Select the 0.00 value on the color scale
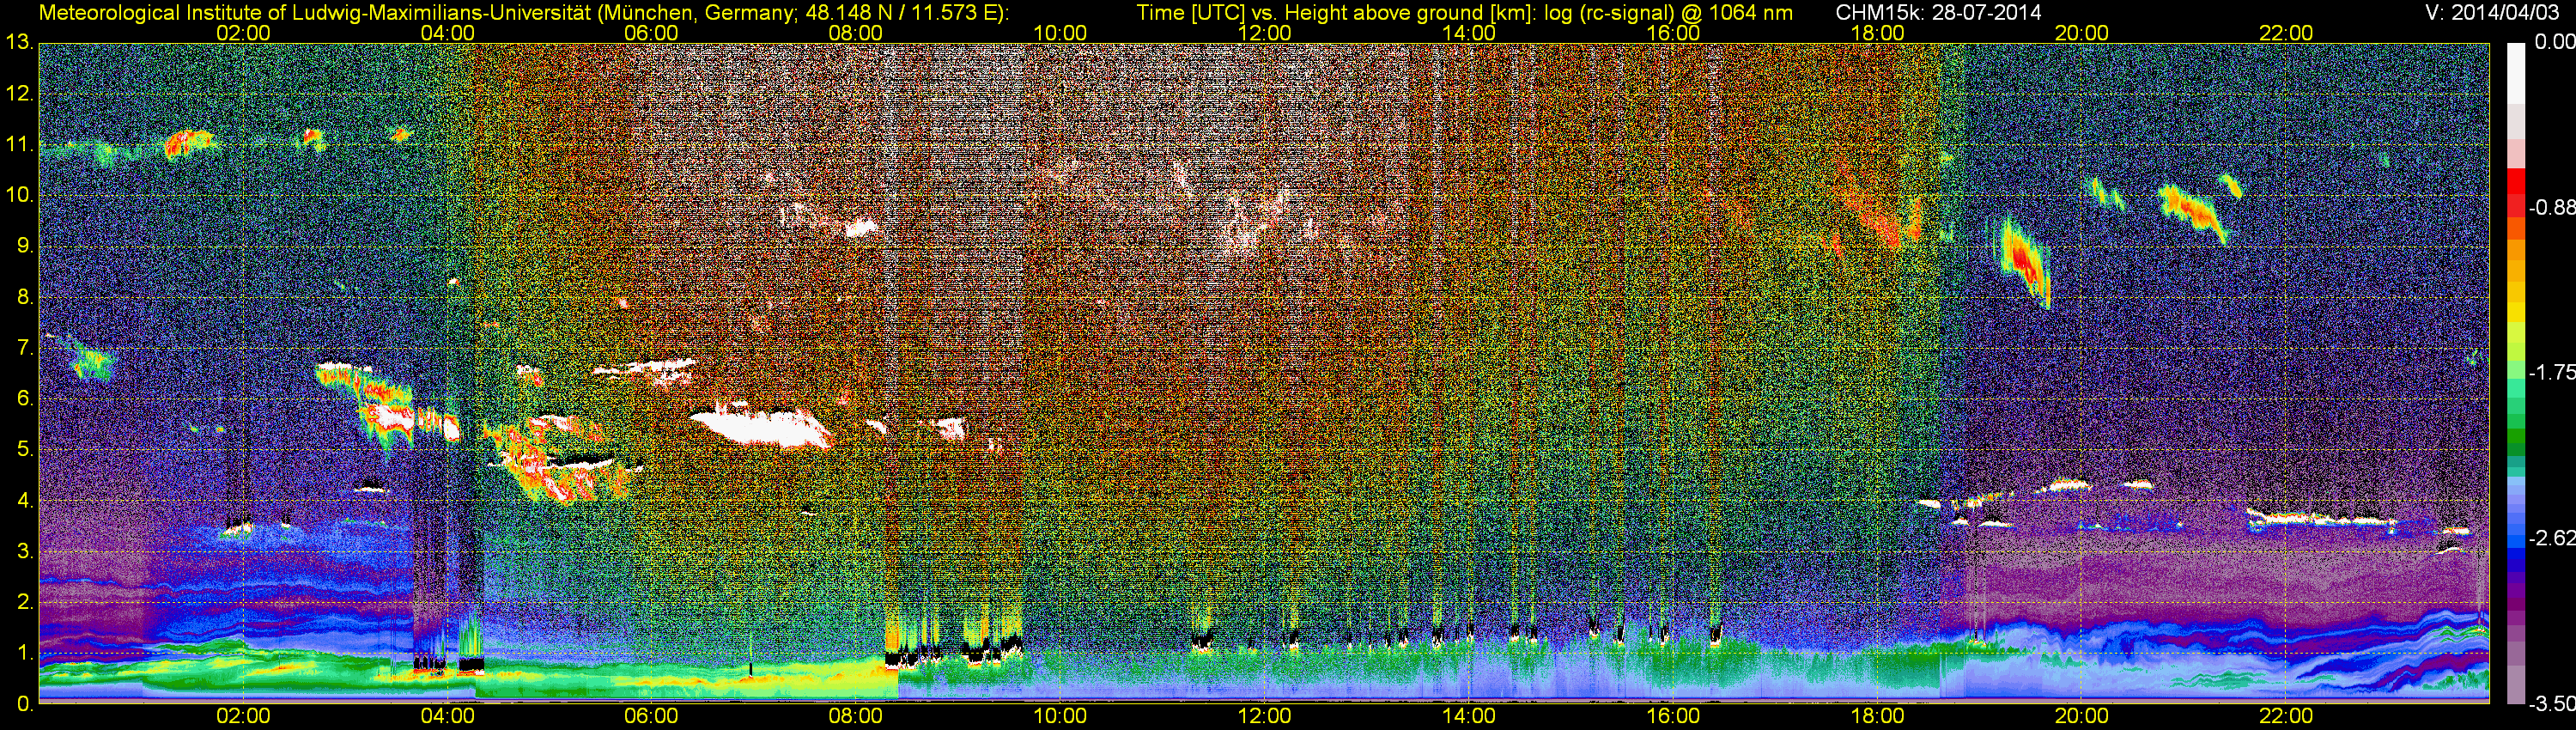Image resolution: width=2576 pixels, height=730 pixels. (2554, 42)
